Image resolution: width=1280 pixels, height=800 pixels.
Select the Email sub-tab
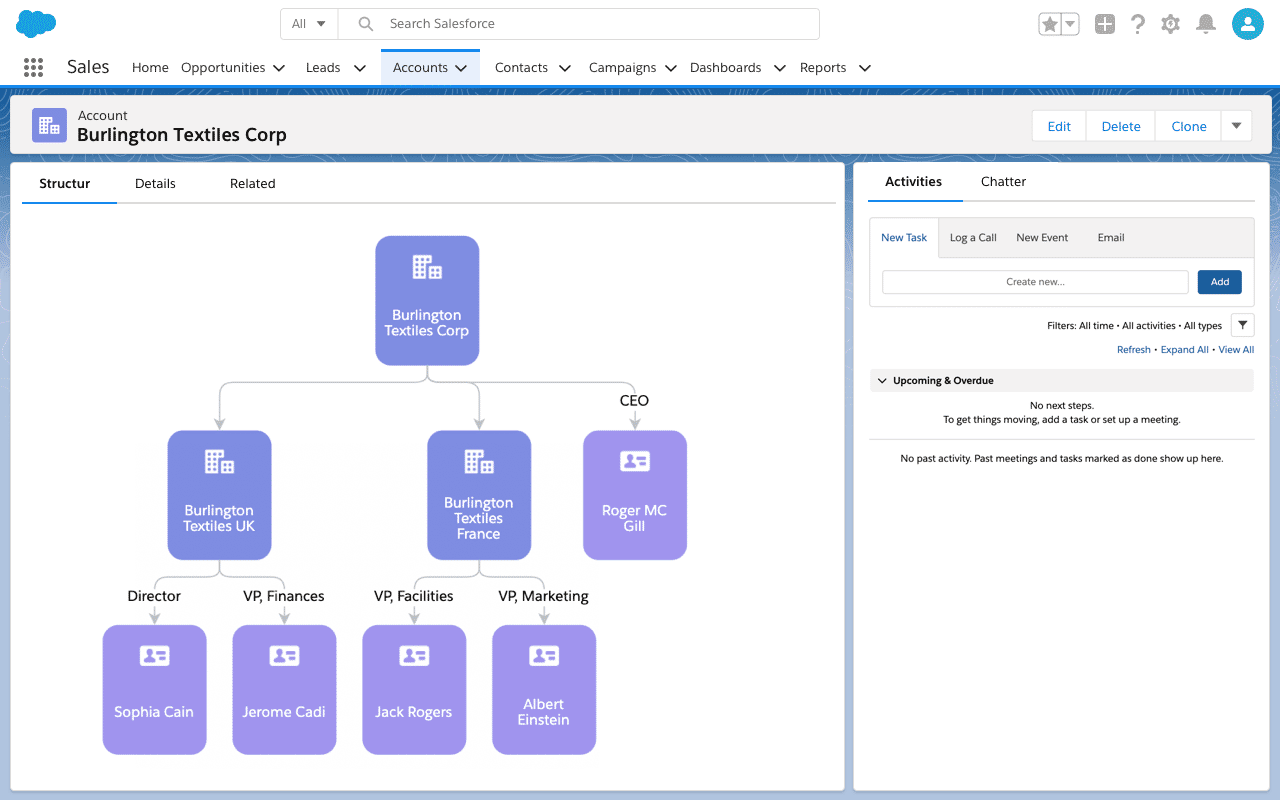(x=1111, y=238)
